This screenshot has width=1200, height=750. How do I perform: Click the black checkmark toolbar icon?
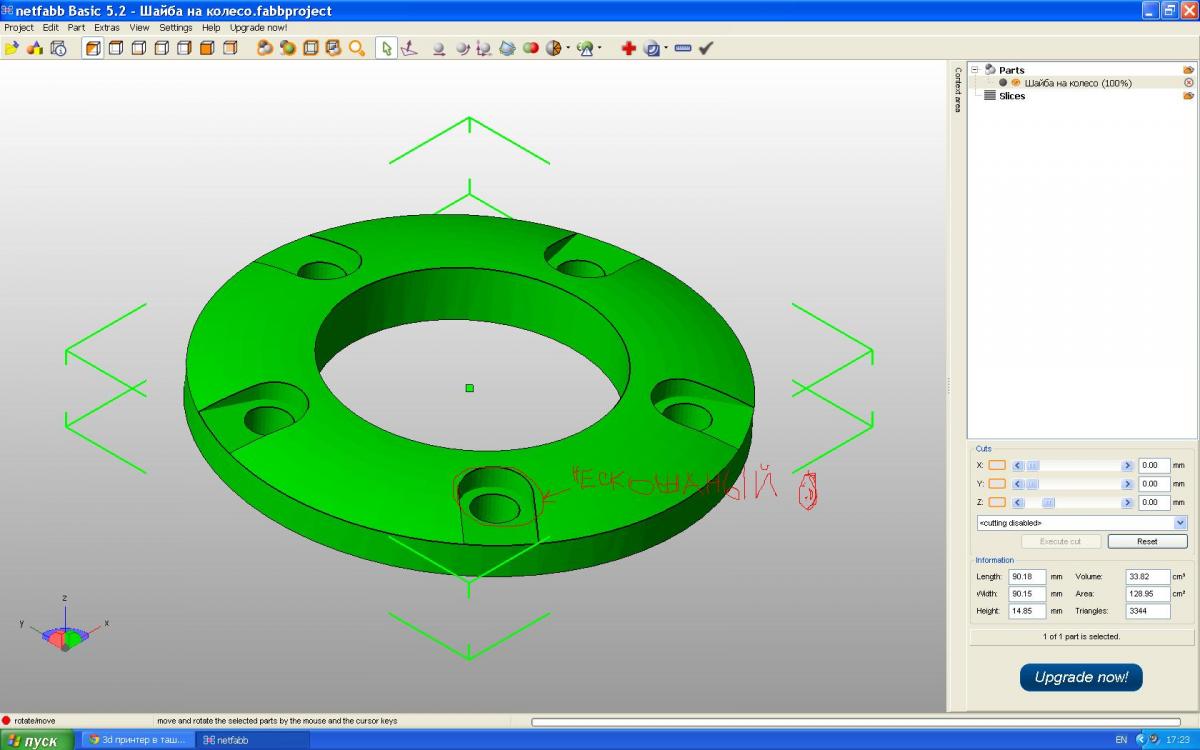(706, 48)
